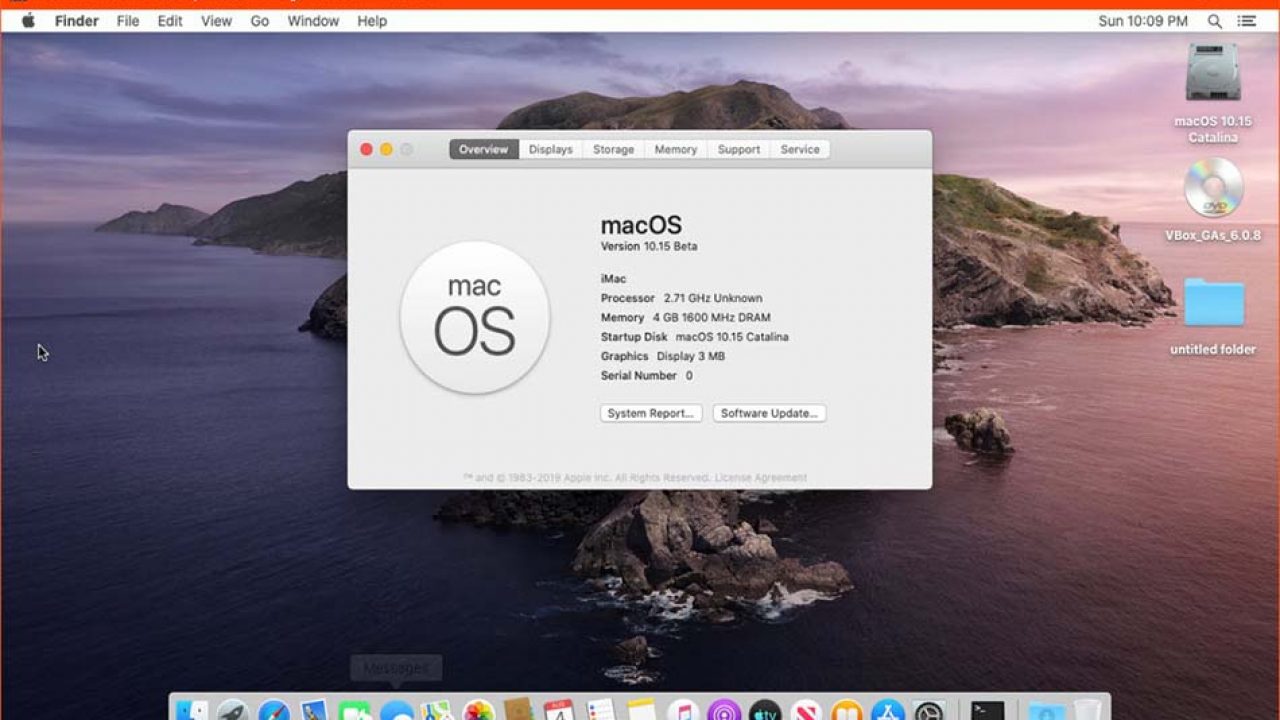The height and width of the screenshot is (720, 1280).
Task: Launch App Store from the Dock
Action: click(x=888, y=711)
